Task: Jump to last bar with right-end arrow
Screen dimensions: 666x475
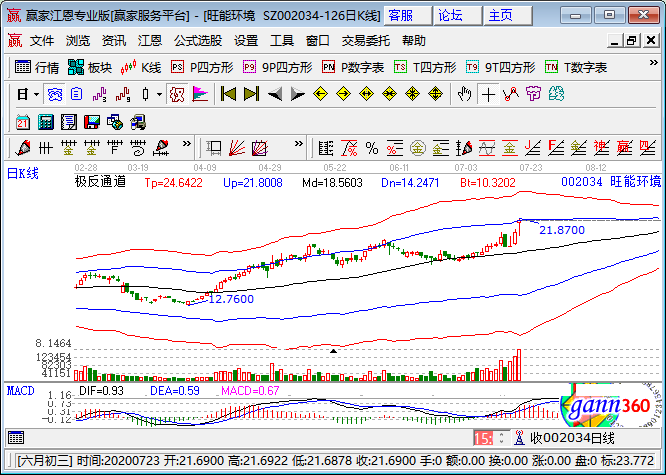Action: [x=251, y=94]
